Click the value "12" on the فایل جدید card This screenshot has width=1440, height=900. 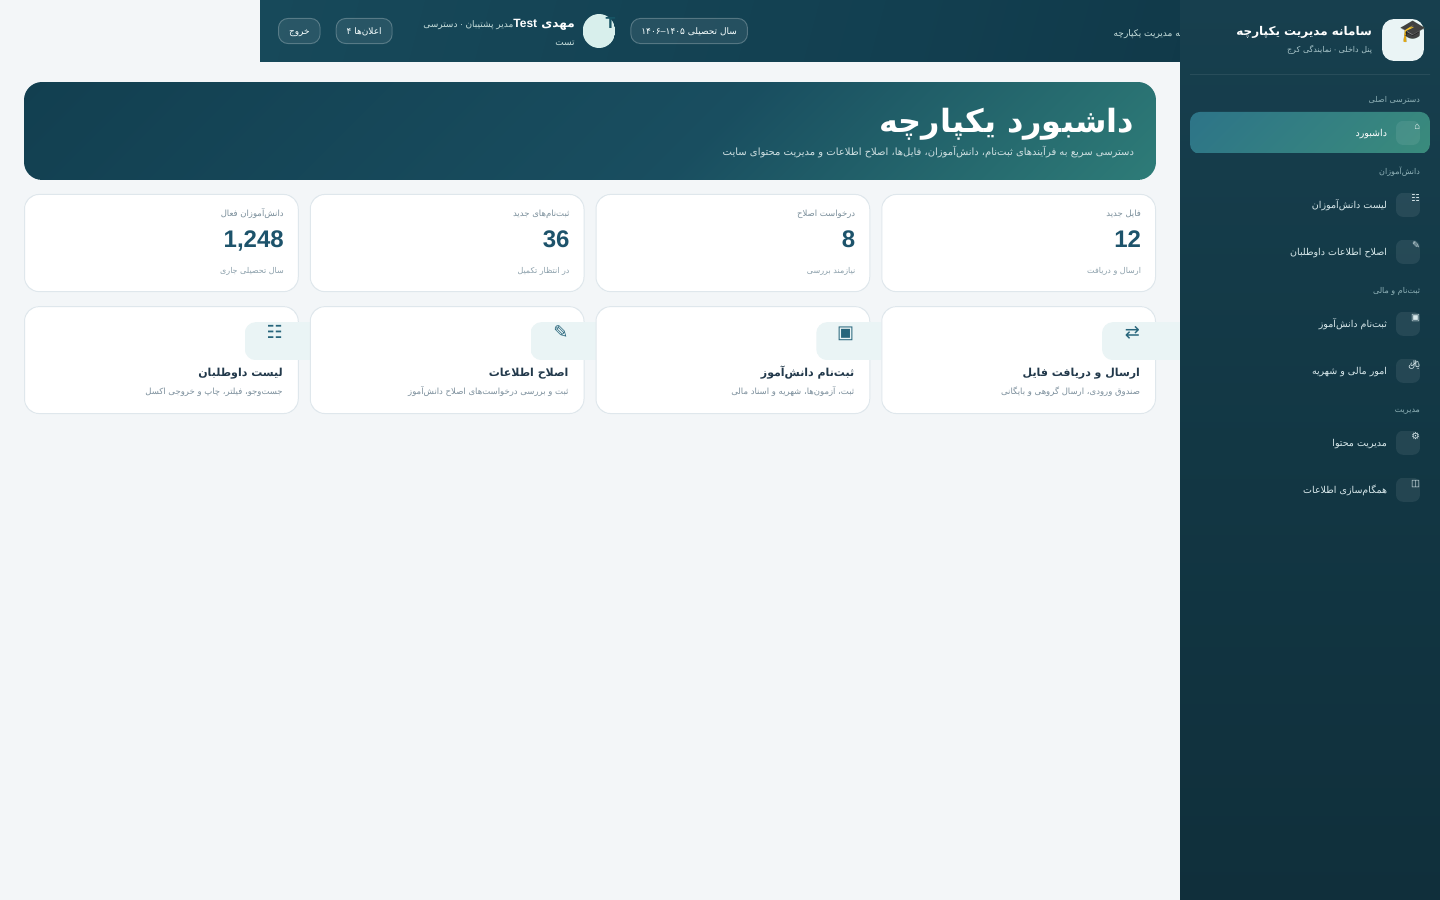pyautogui.click(x=1127, y=239)
